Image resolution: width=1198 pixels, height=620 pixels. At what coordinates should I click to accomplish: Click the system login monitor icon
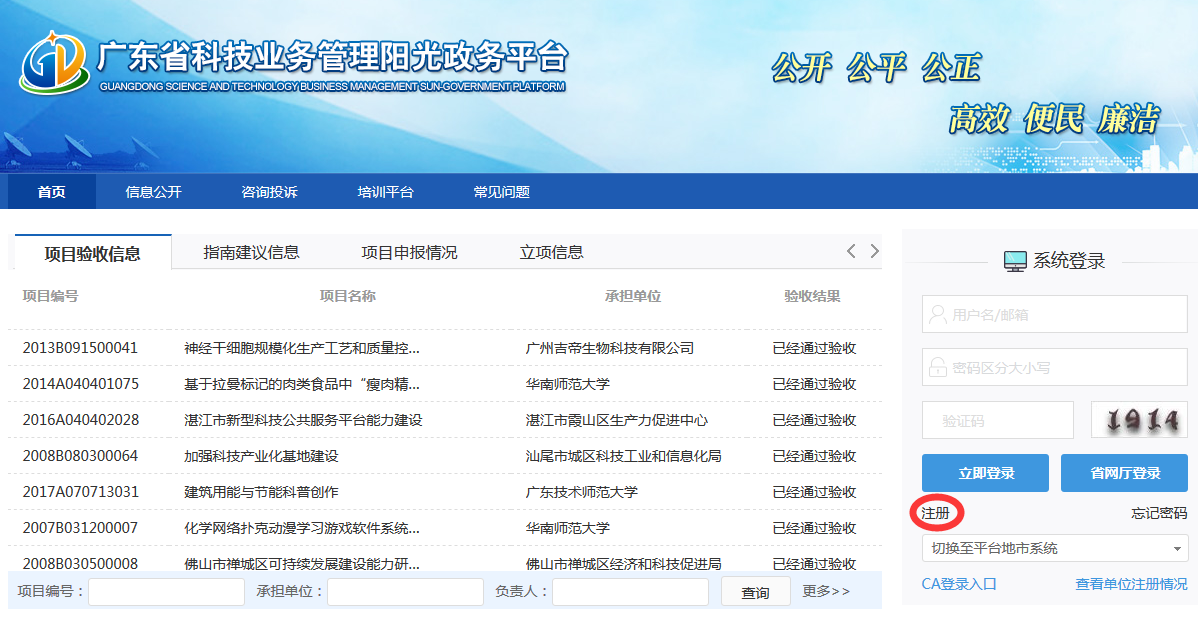click(x=1015, y=261)
